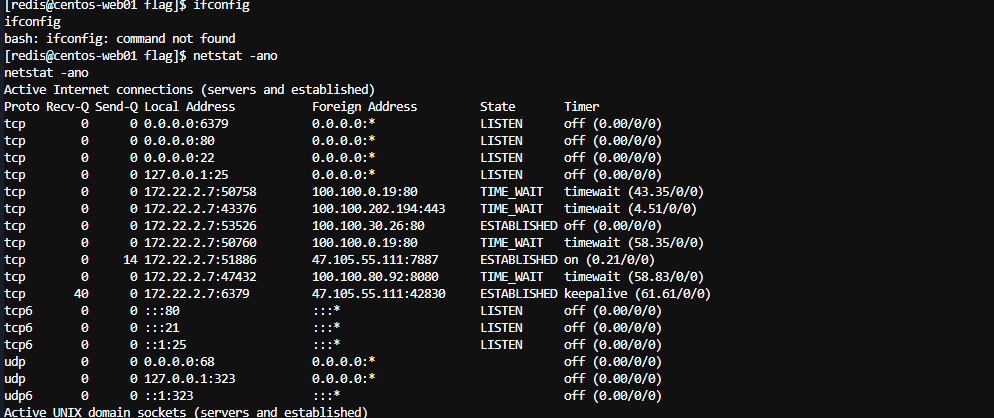Click local address 0.0.0.0:22
Viewport: 994px width, 418px height.
[179, 157]
